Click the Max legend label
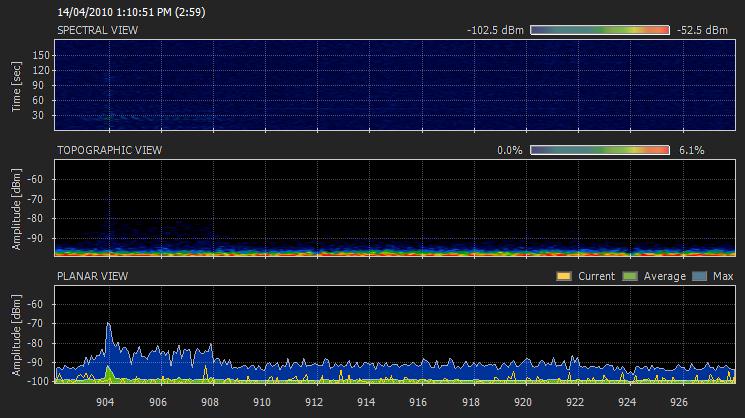The height and width of the screenshot is (418, 745). 723,276
